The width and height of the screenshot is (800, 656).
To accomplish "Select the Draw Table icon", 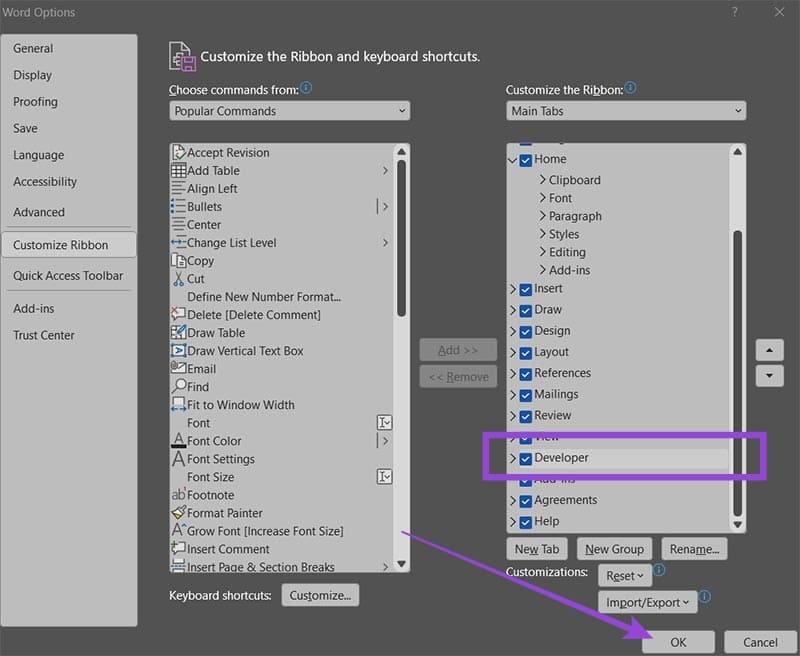I will point(178,333).
